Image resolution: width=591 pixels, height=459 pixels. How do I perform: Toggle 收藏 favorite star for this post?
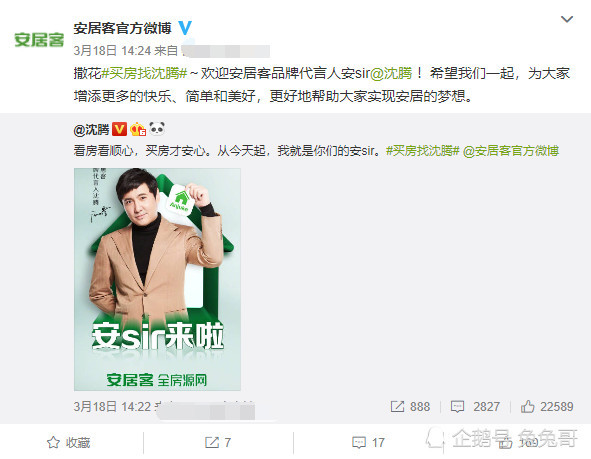[69, 442]
